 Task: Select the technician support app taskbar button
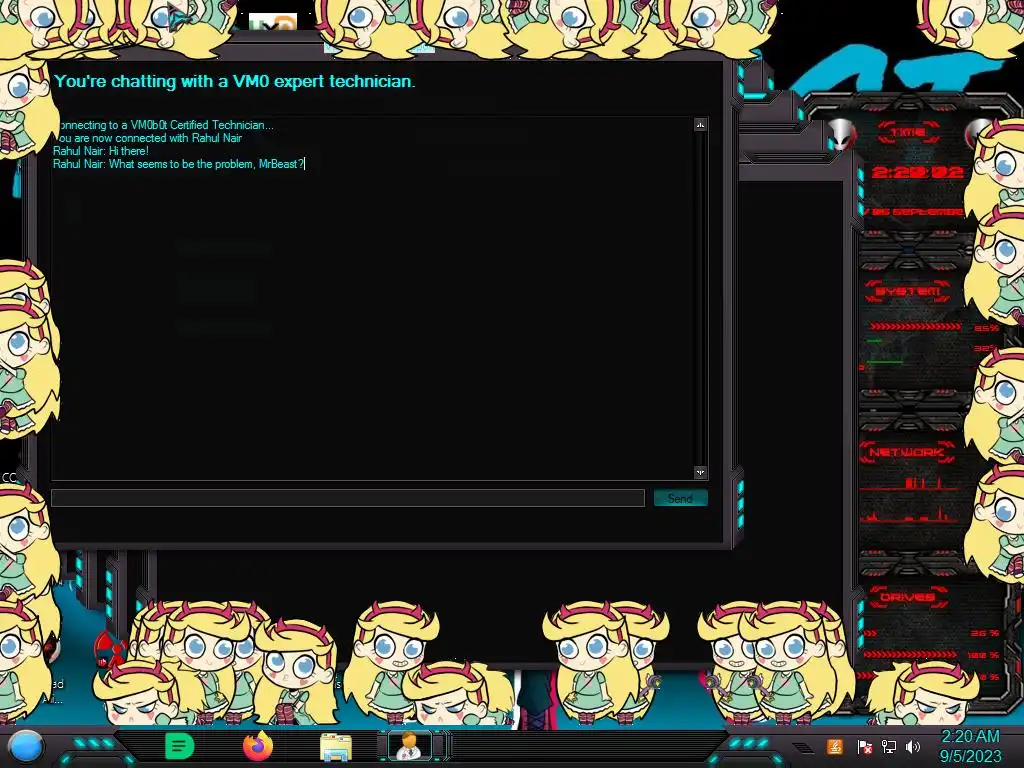click(411, 746)
